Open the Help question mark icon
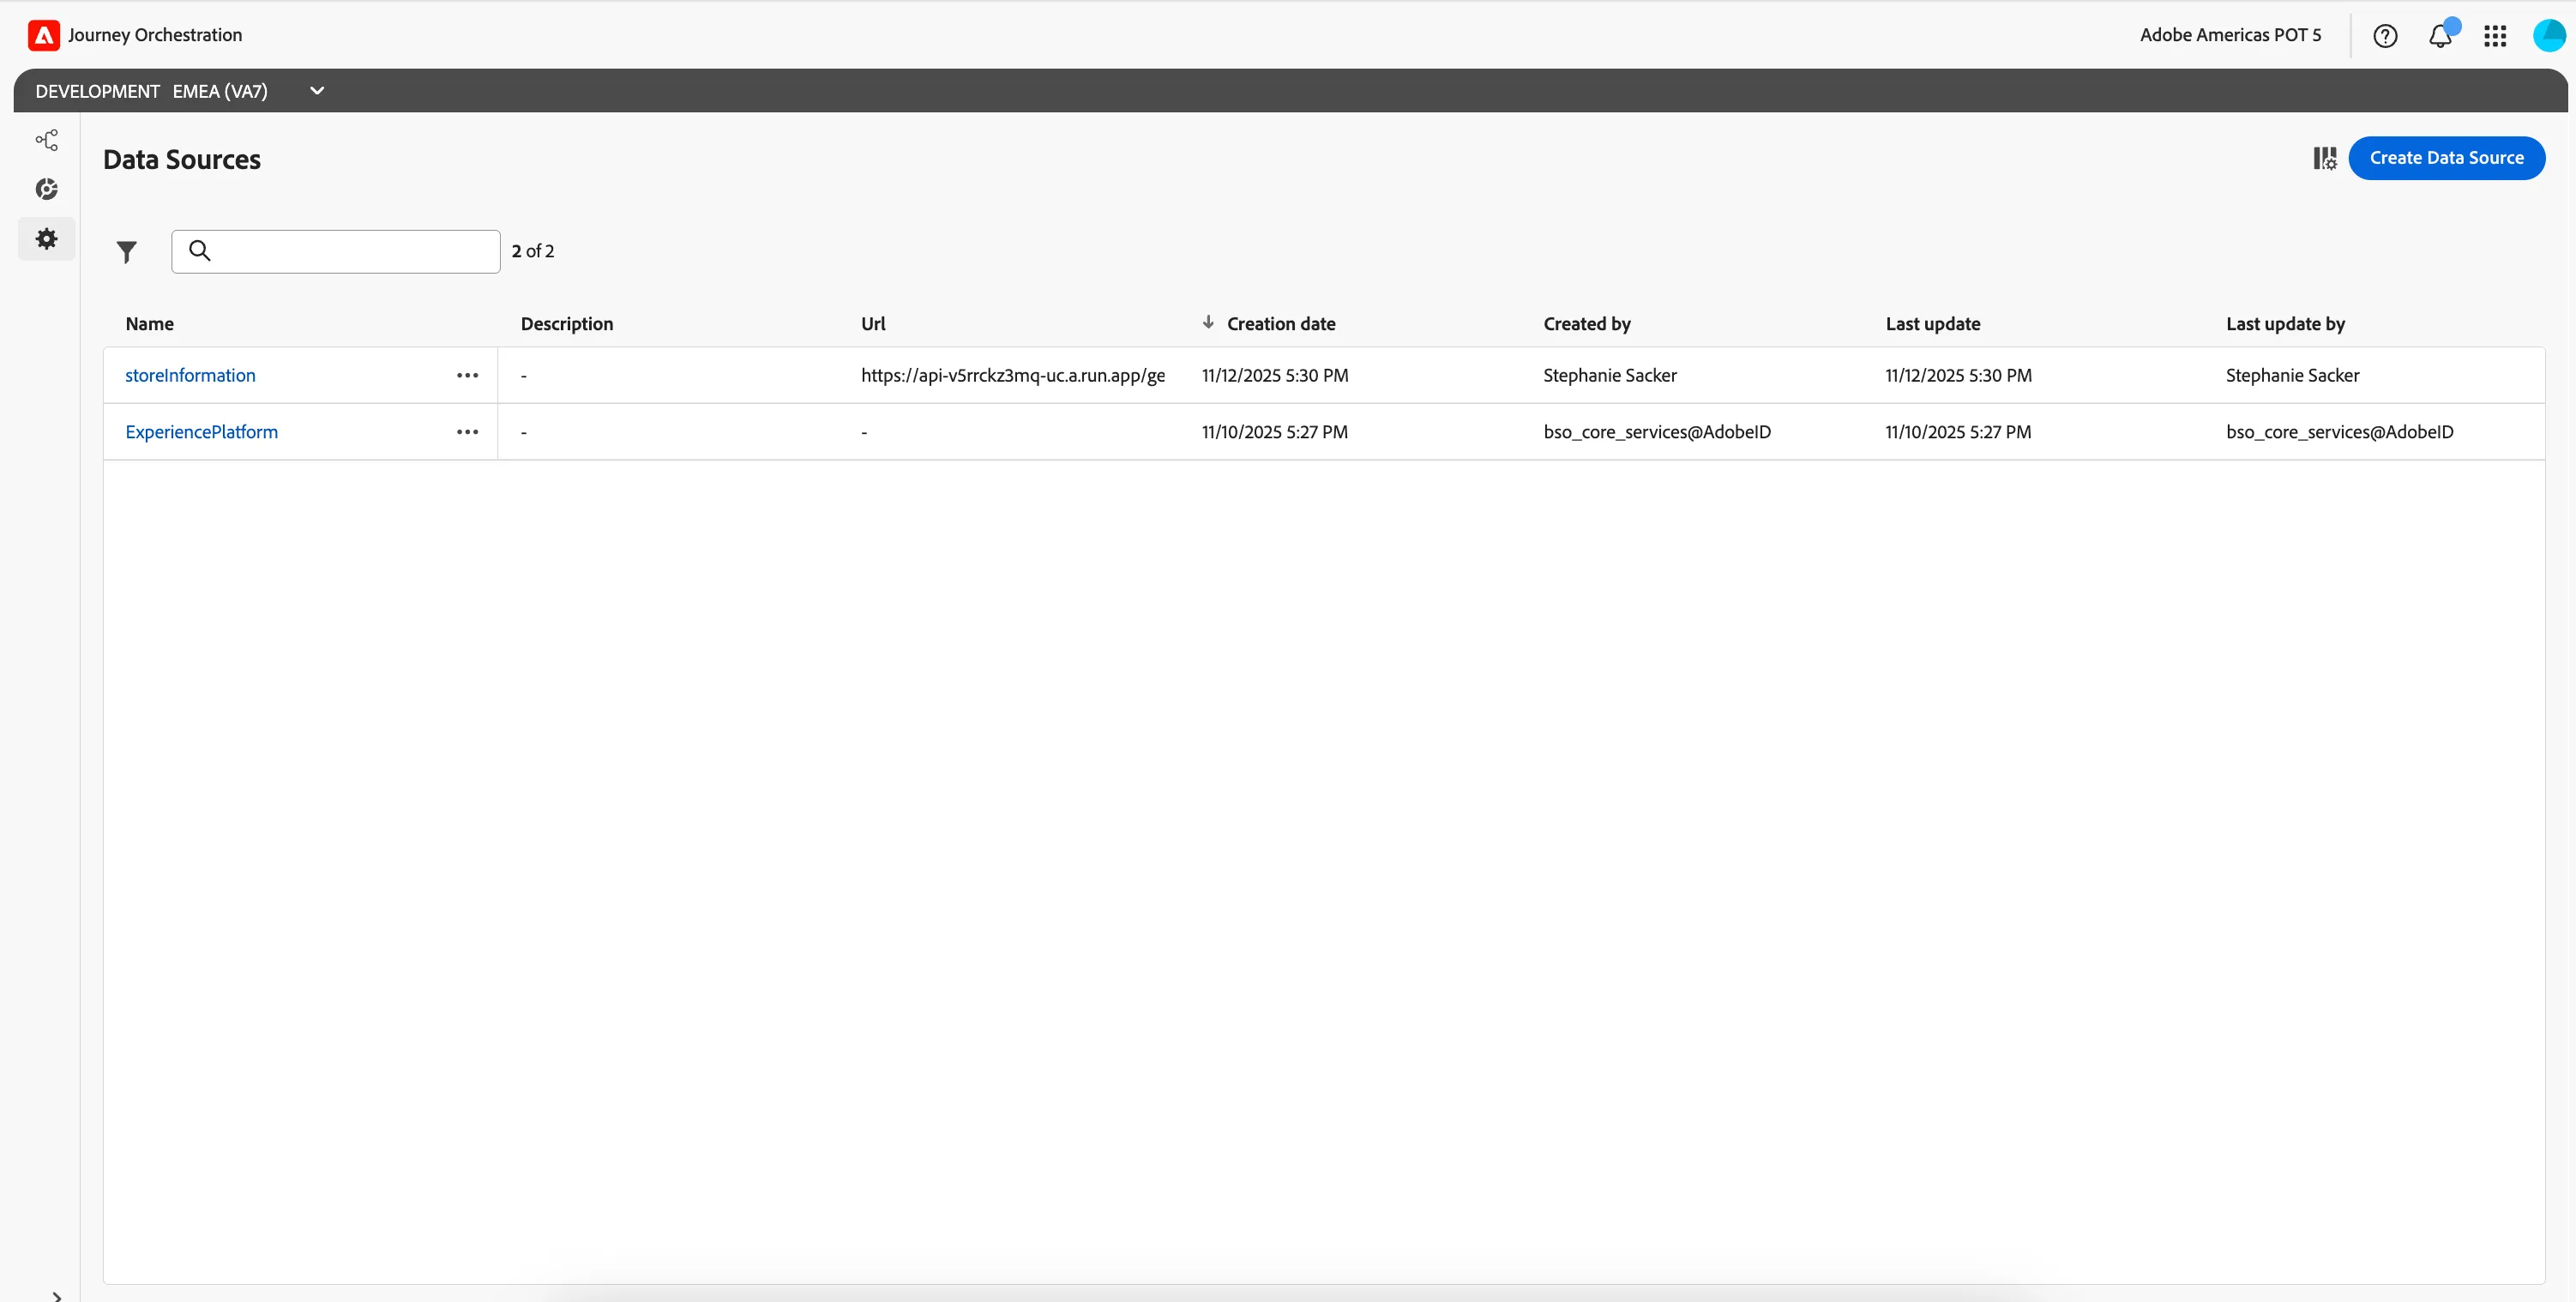The height and width of the screenshot is (1302, 2576). pos(2385,36)
